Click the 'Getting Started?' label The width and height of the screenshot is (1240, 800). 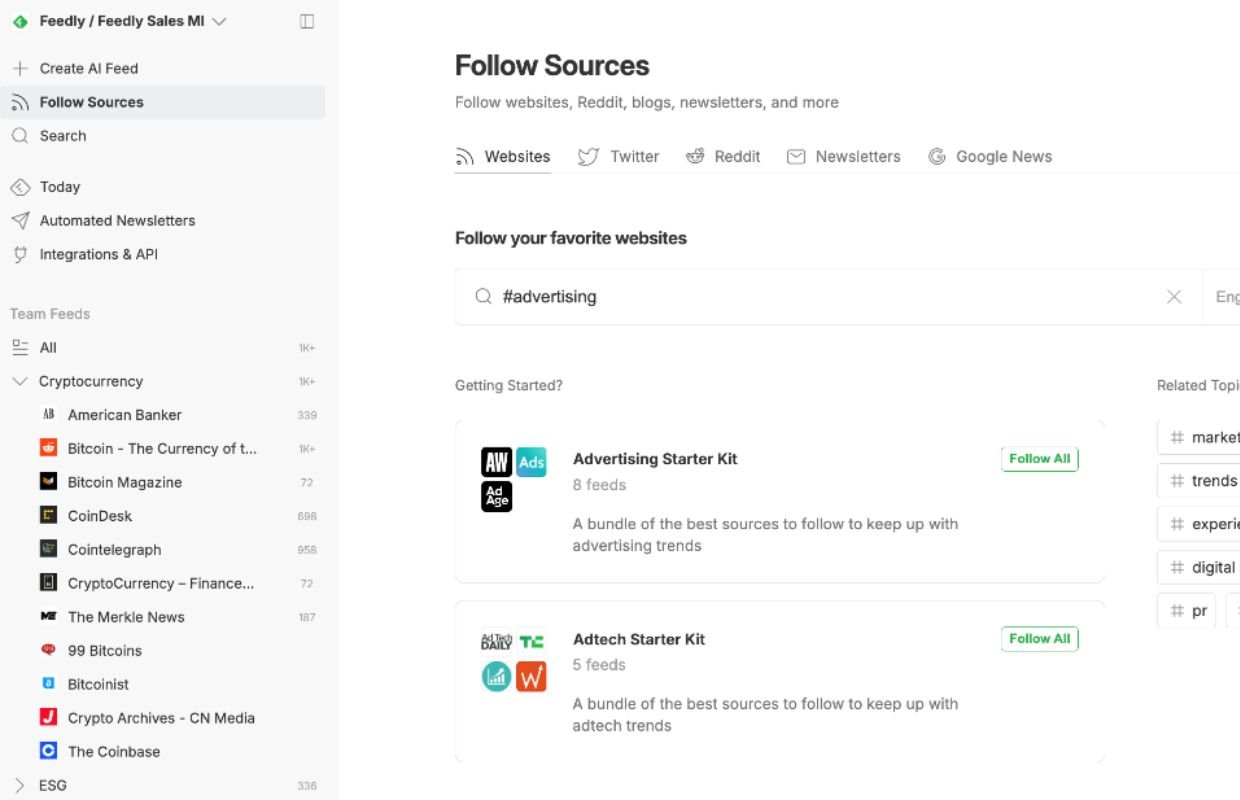(x=509, y=385)
